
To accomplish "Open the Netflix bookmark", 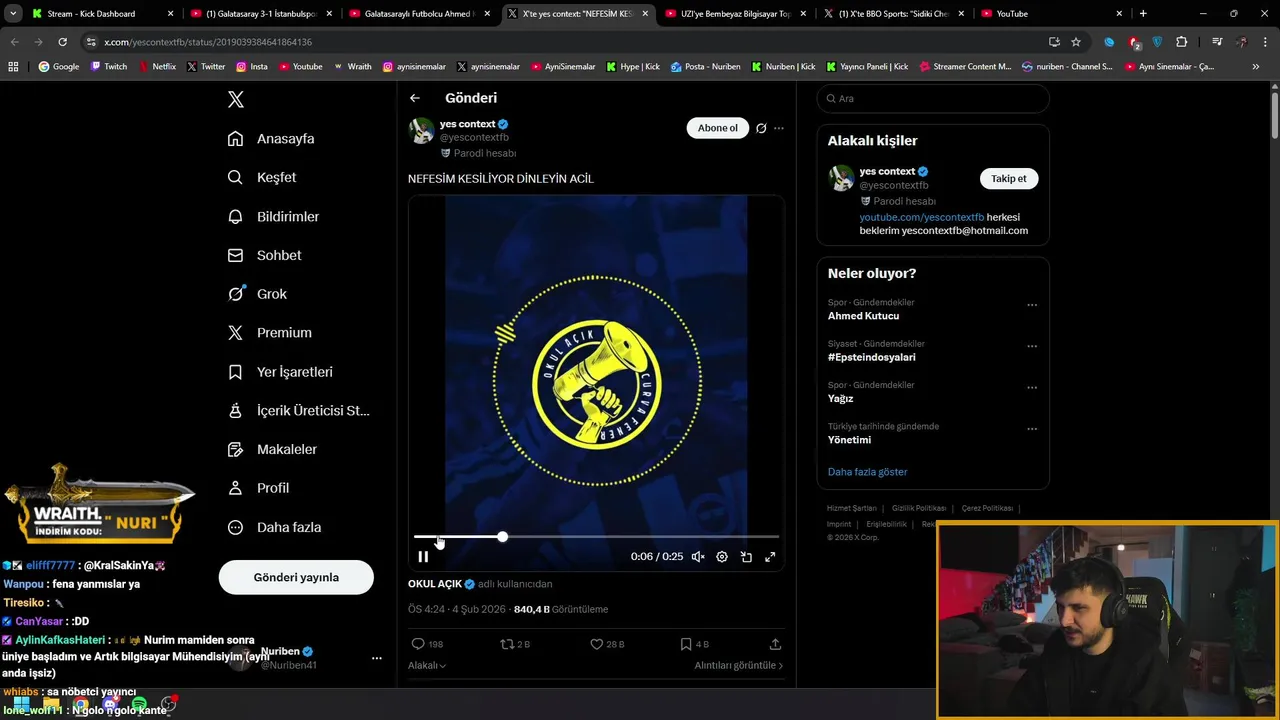I will click(157, 66).
